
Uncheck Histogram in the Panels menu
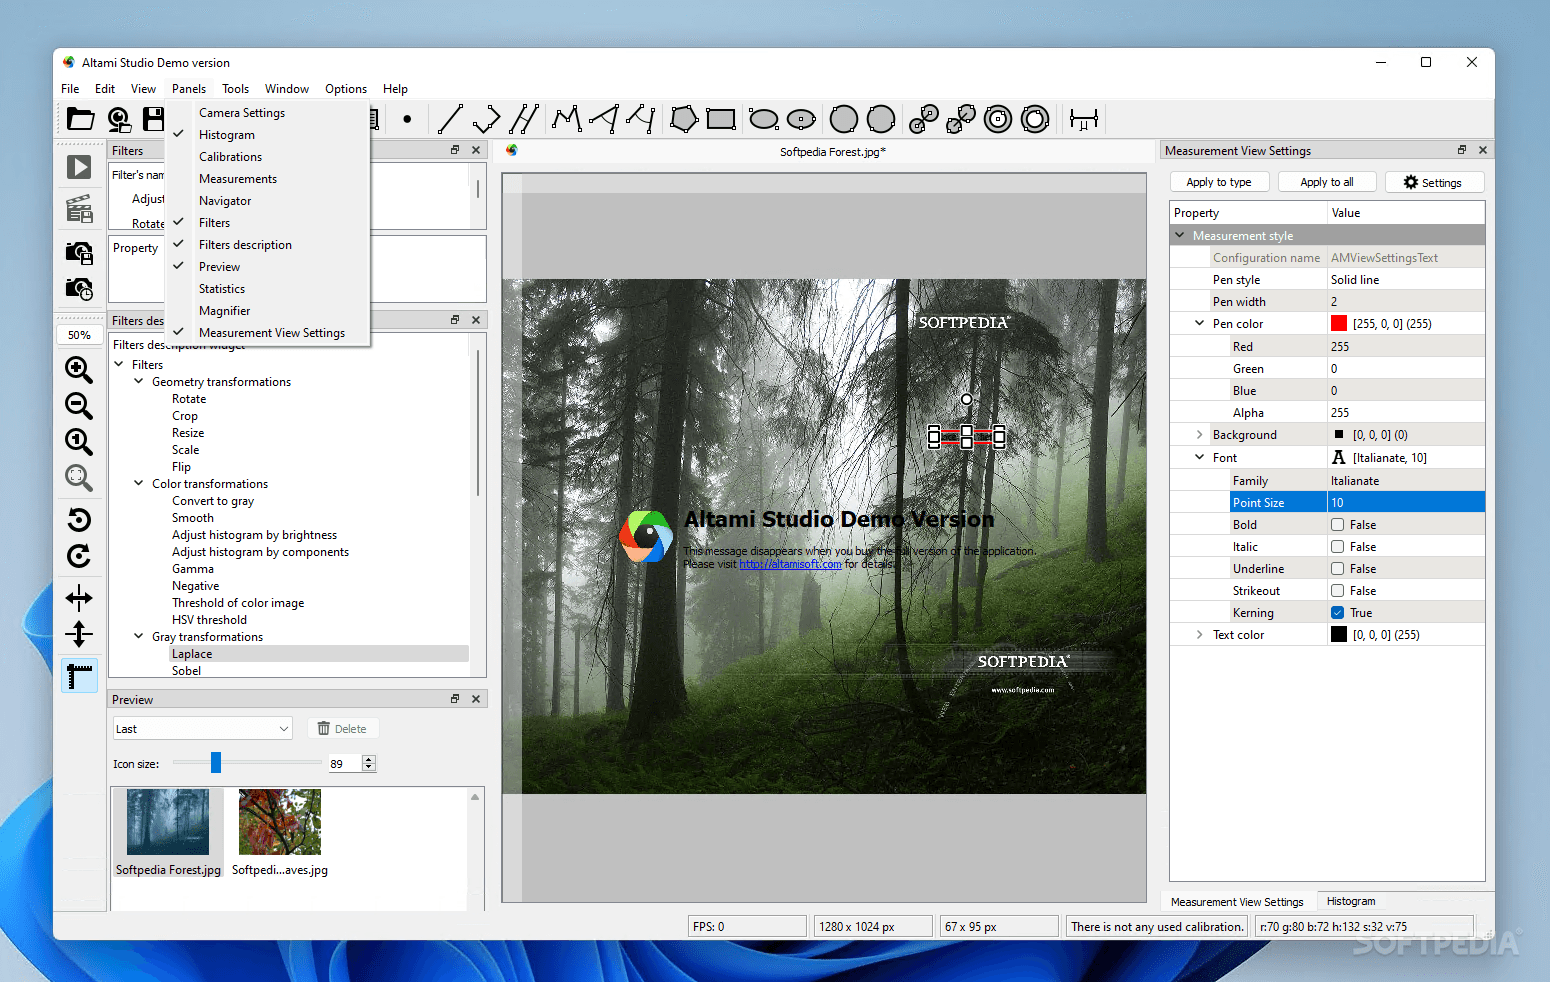tap(268, 135)
